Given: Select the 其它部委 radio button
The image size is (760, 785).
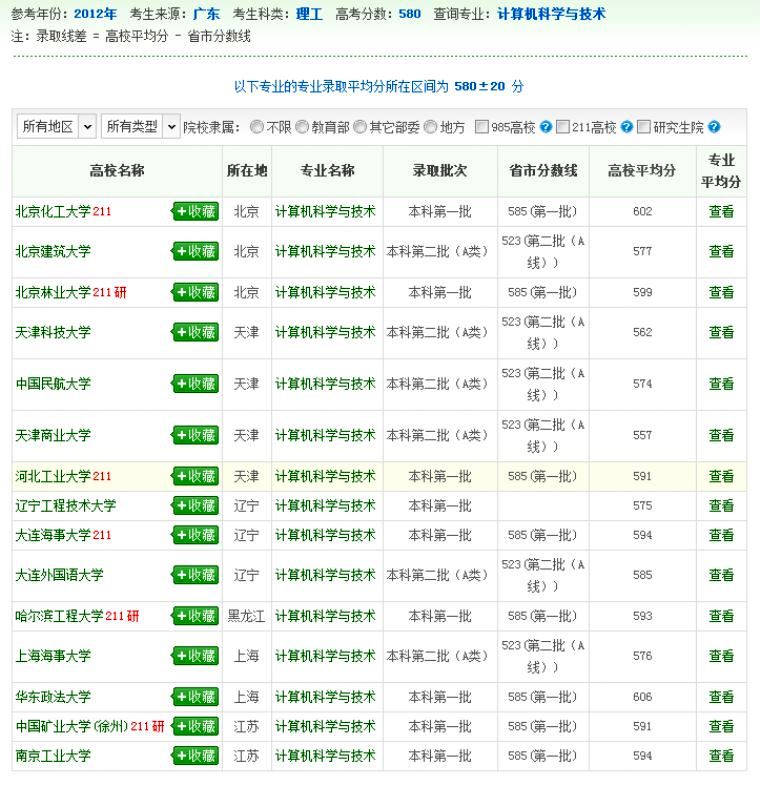Looking at the screenshot, I should coord(359,127).
